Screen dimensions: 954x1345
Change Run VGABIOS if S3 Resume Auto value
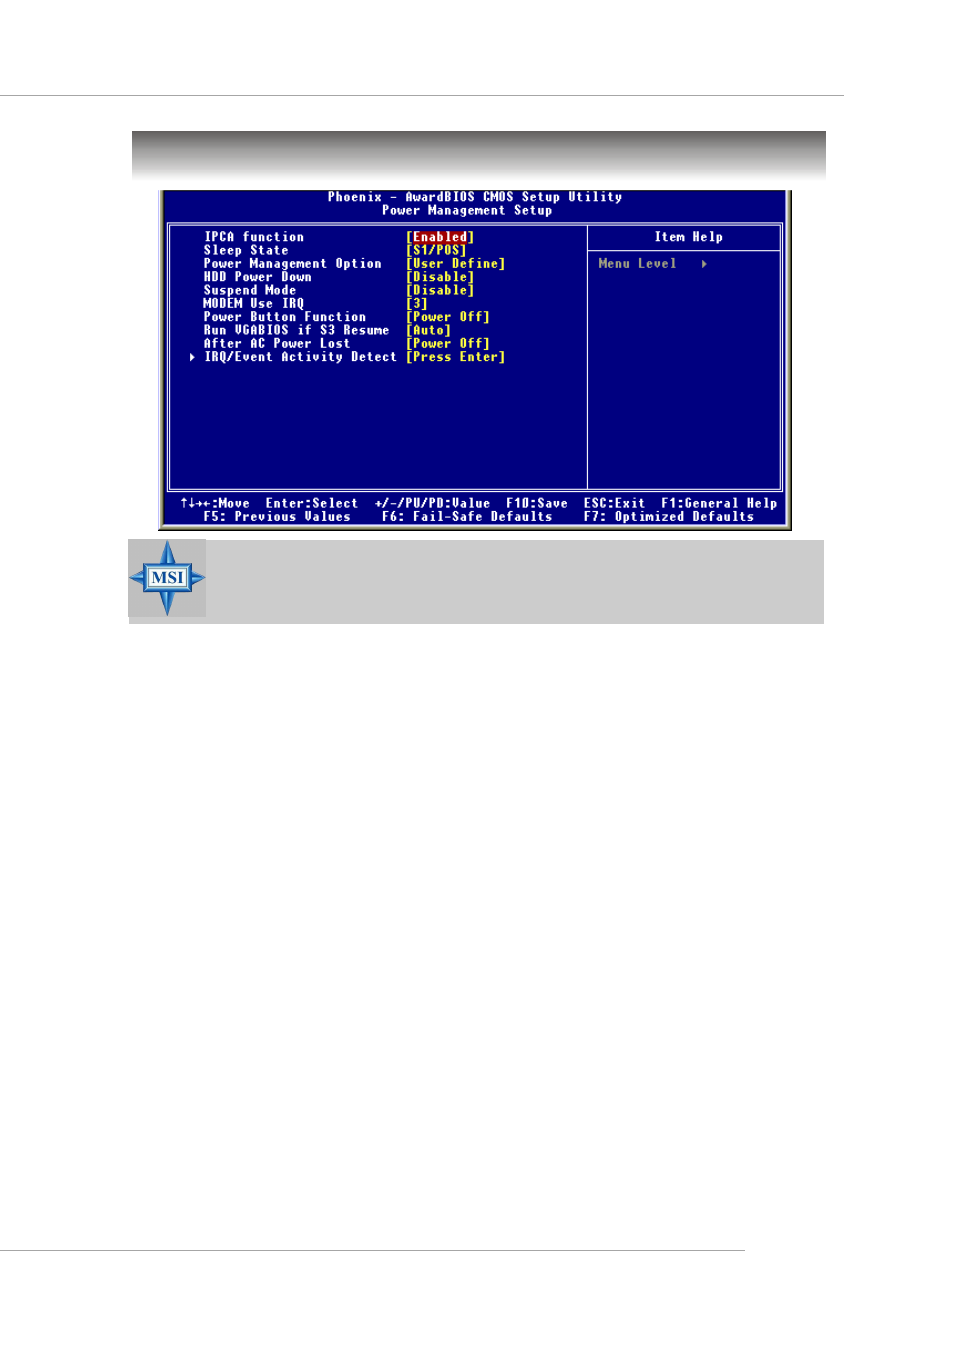point(429,330)
